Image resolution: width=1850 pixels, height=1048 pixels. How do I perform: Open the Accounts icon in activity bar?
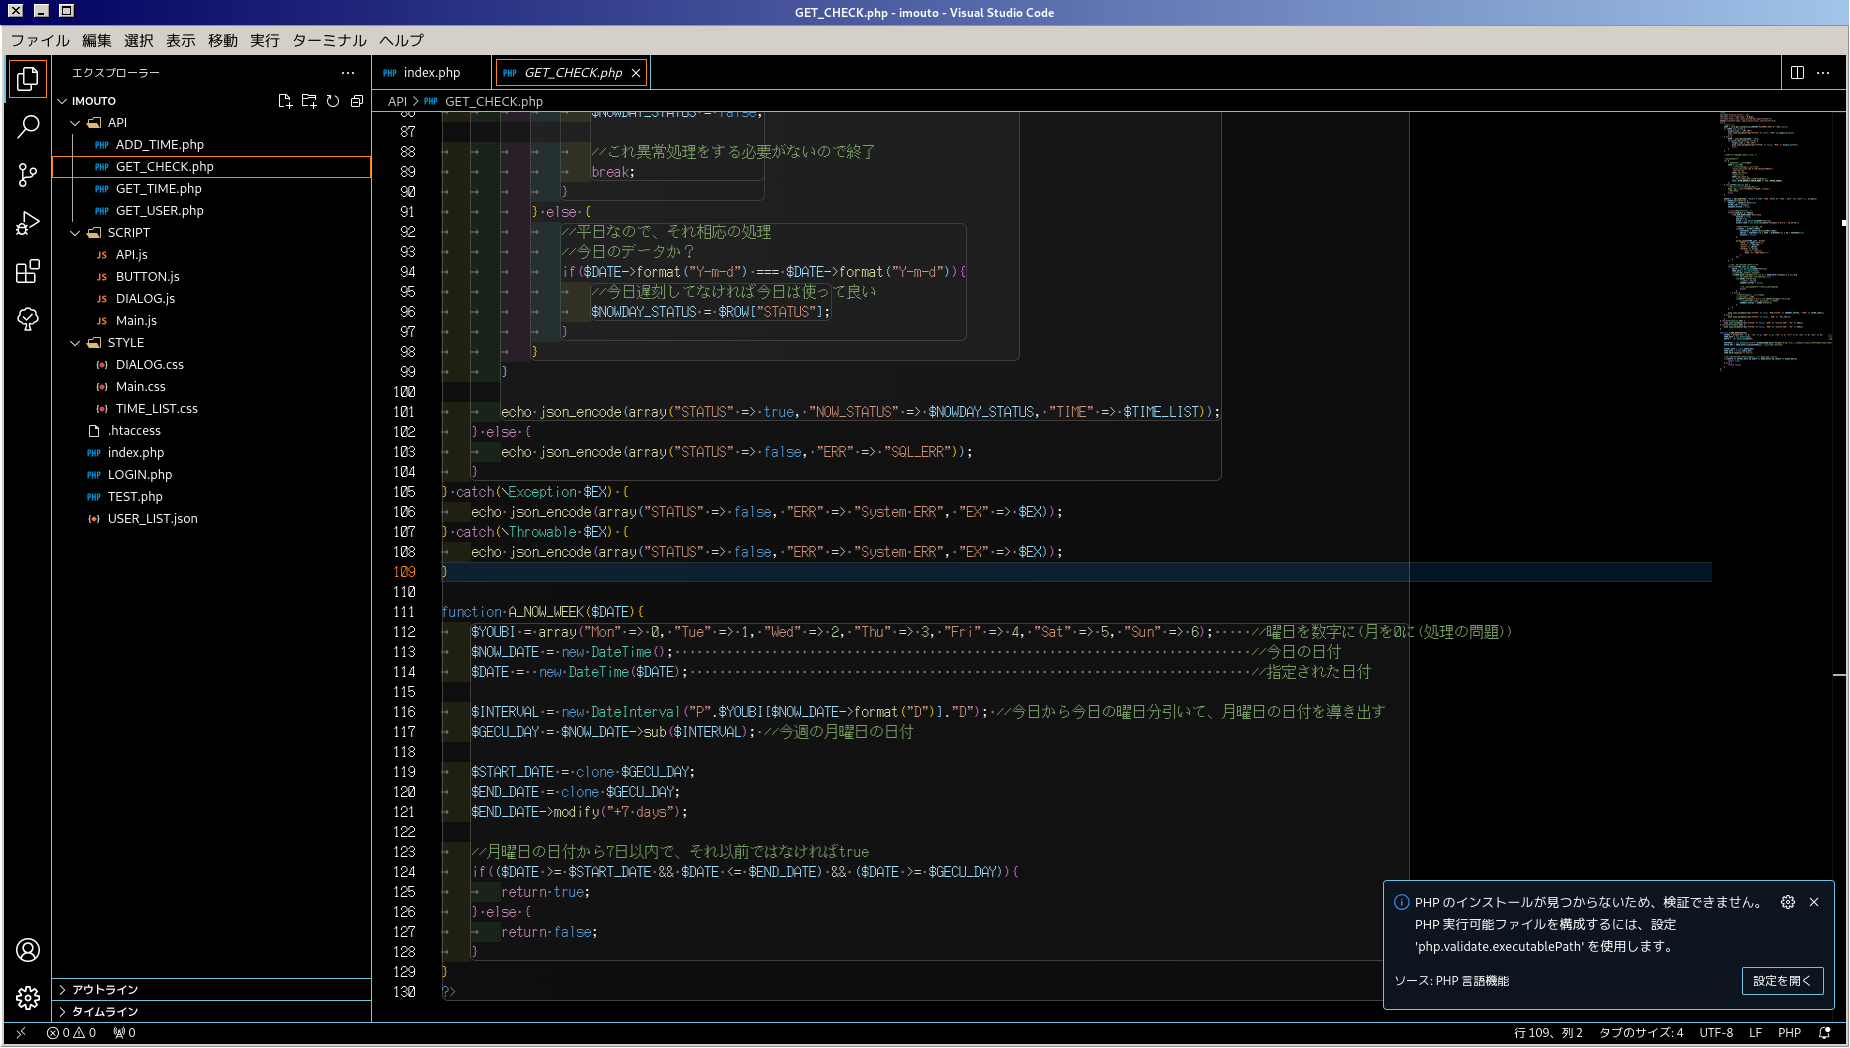[x=28, y=950]
